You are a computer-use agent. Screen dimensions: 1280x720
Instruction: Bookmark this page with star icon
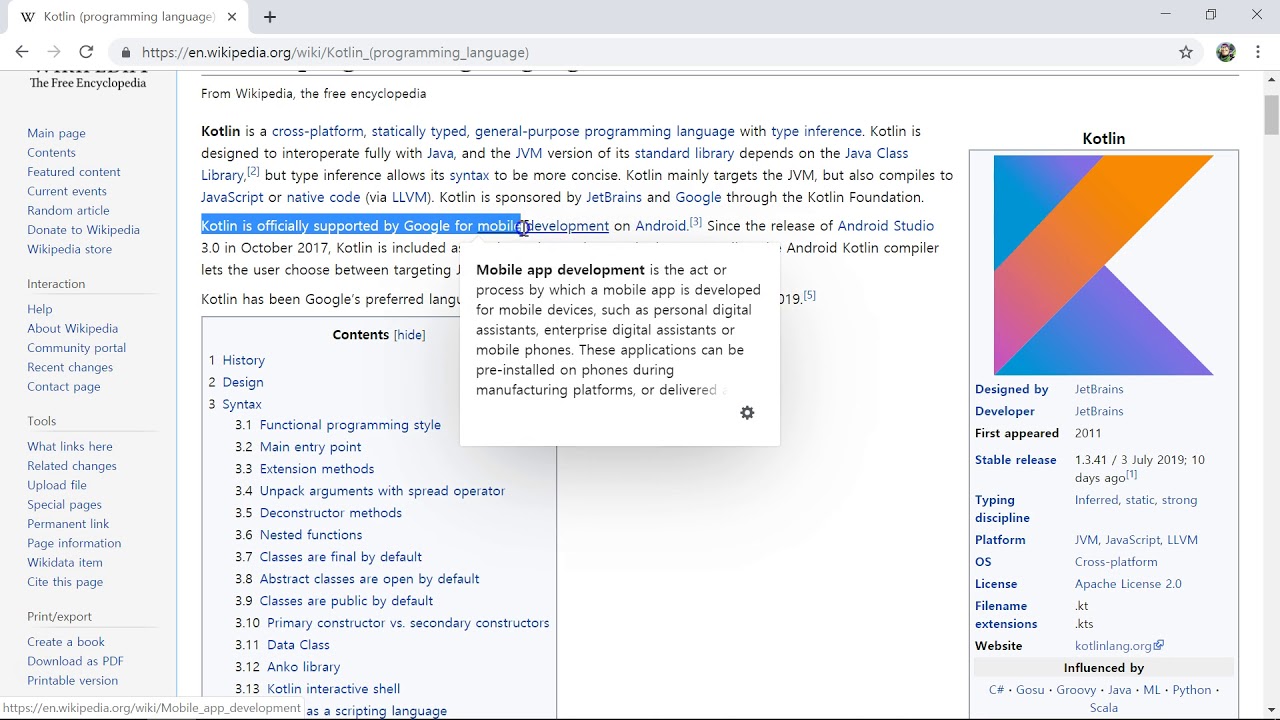1186,52
